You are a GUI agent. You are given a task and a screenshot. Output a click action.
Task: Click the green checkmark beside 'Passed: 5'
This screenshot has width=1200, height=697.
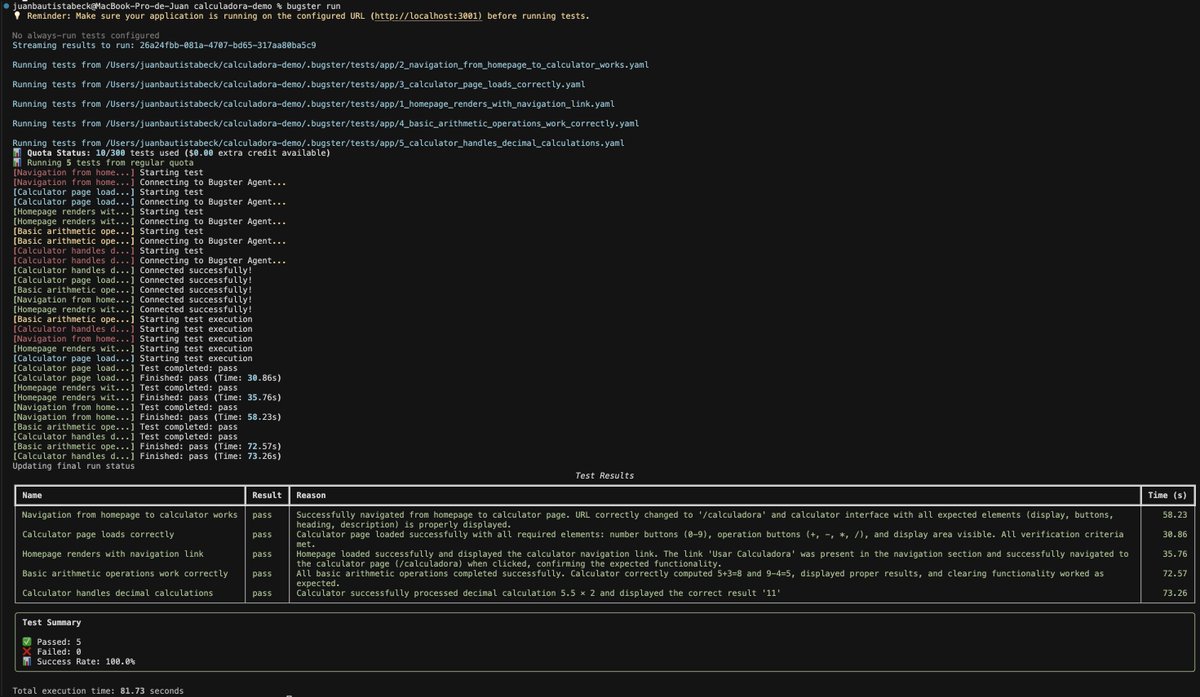click(x=27, y=641)
